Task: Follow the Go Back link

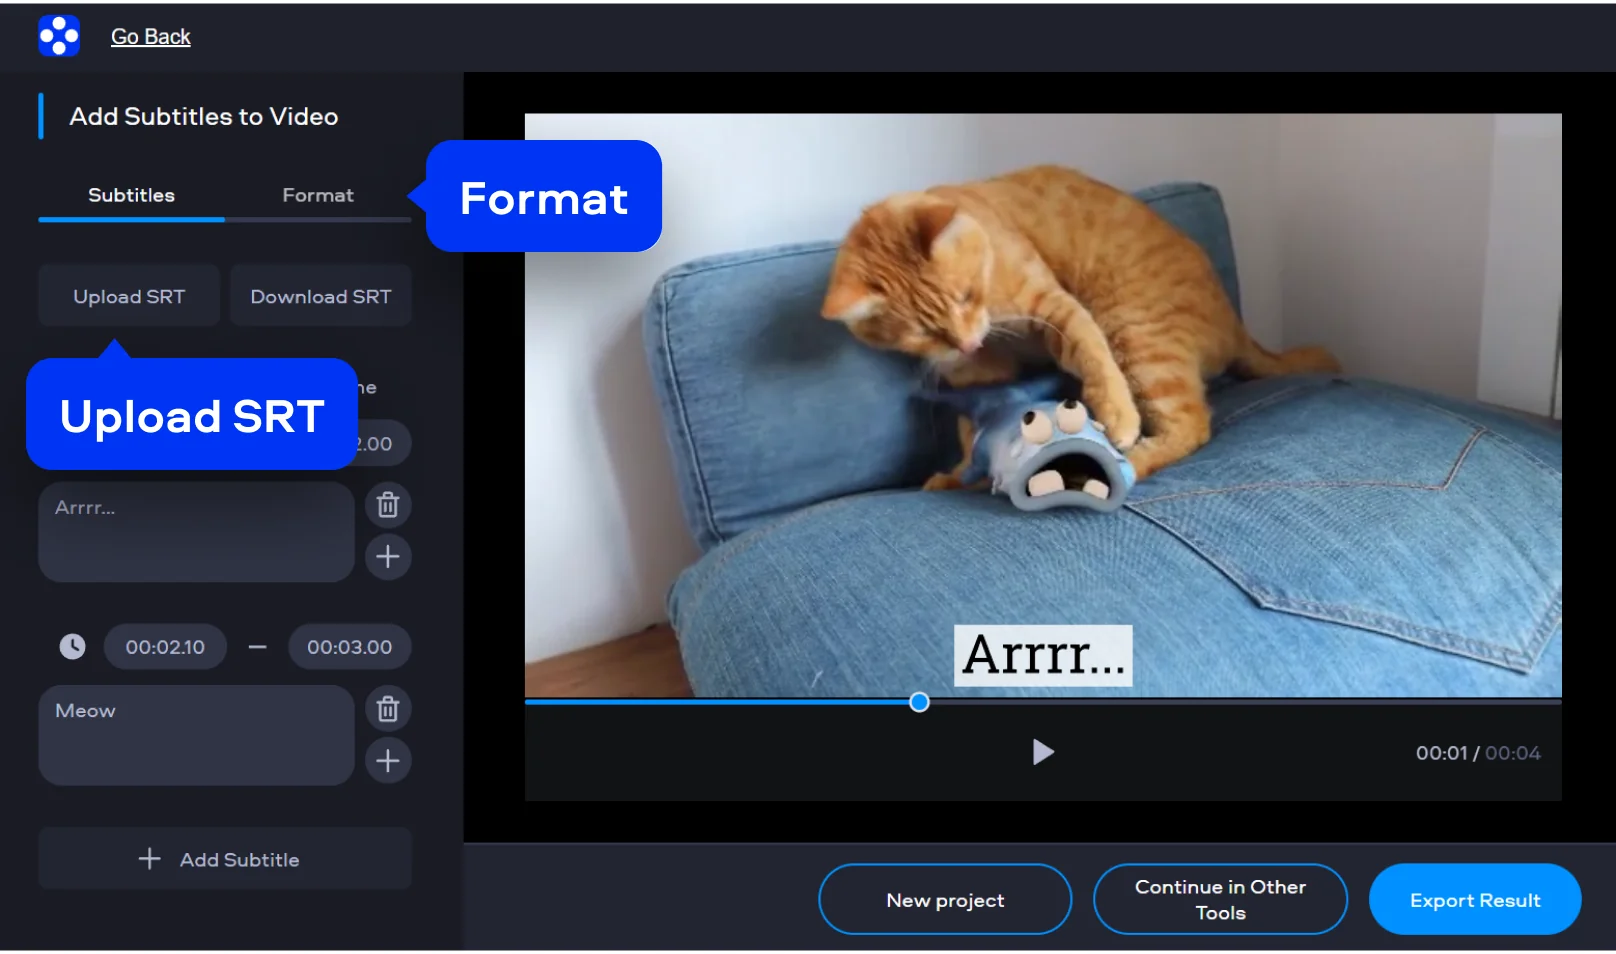Action: click(x=150, y=37)
